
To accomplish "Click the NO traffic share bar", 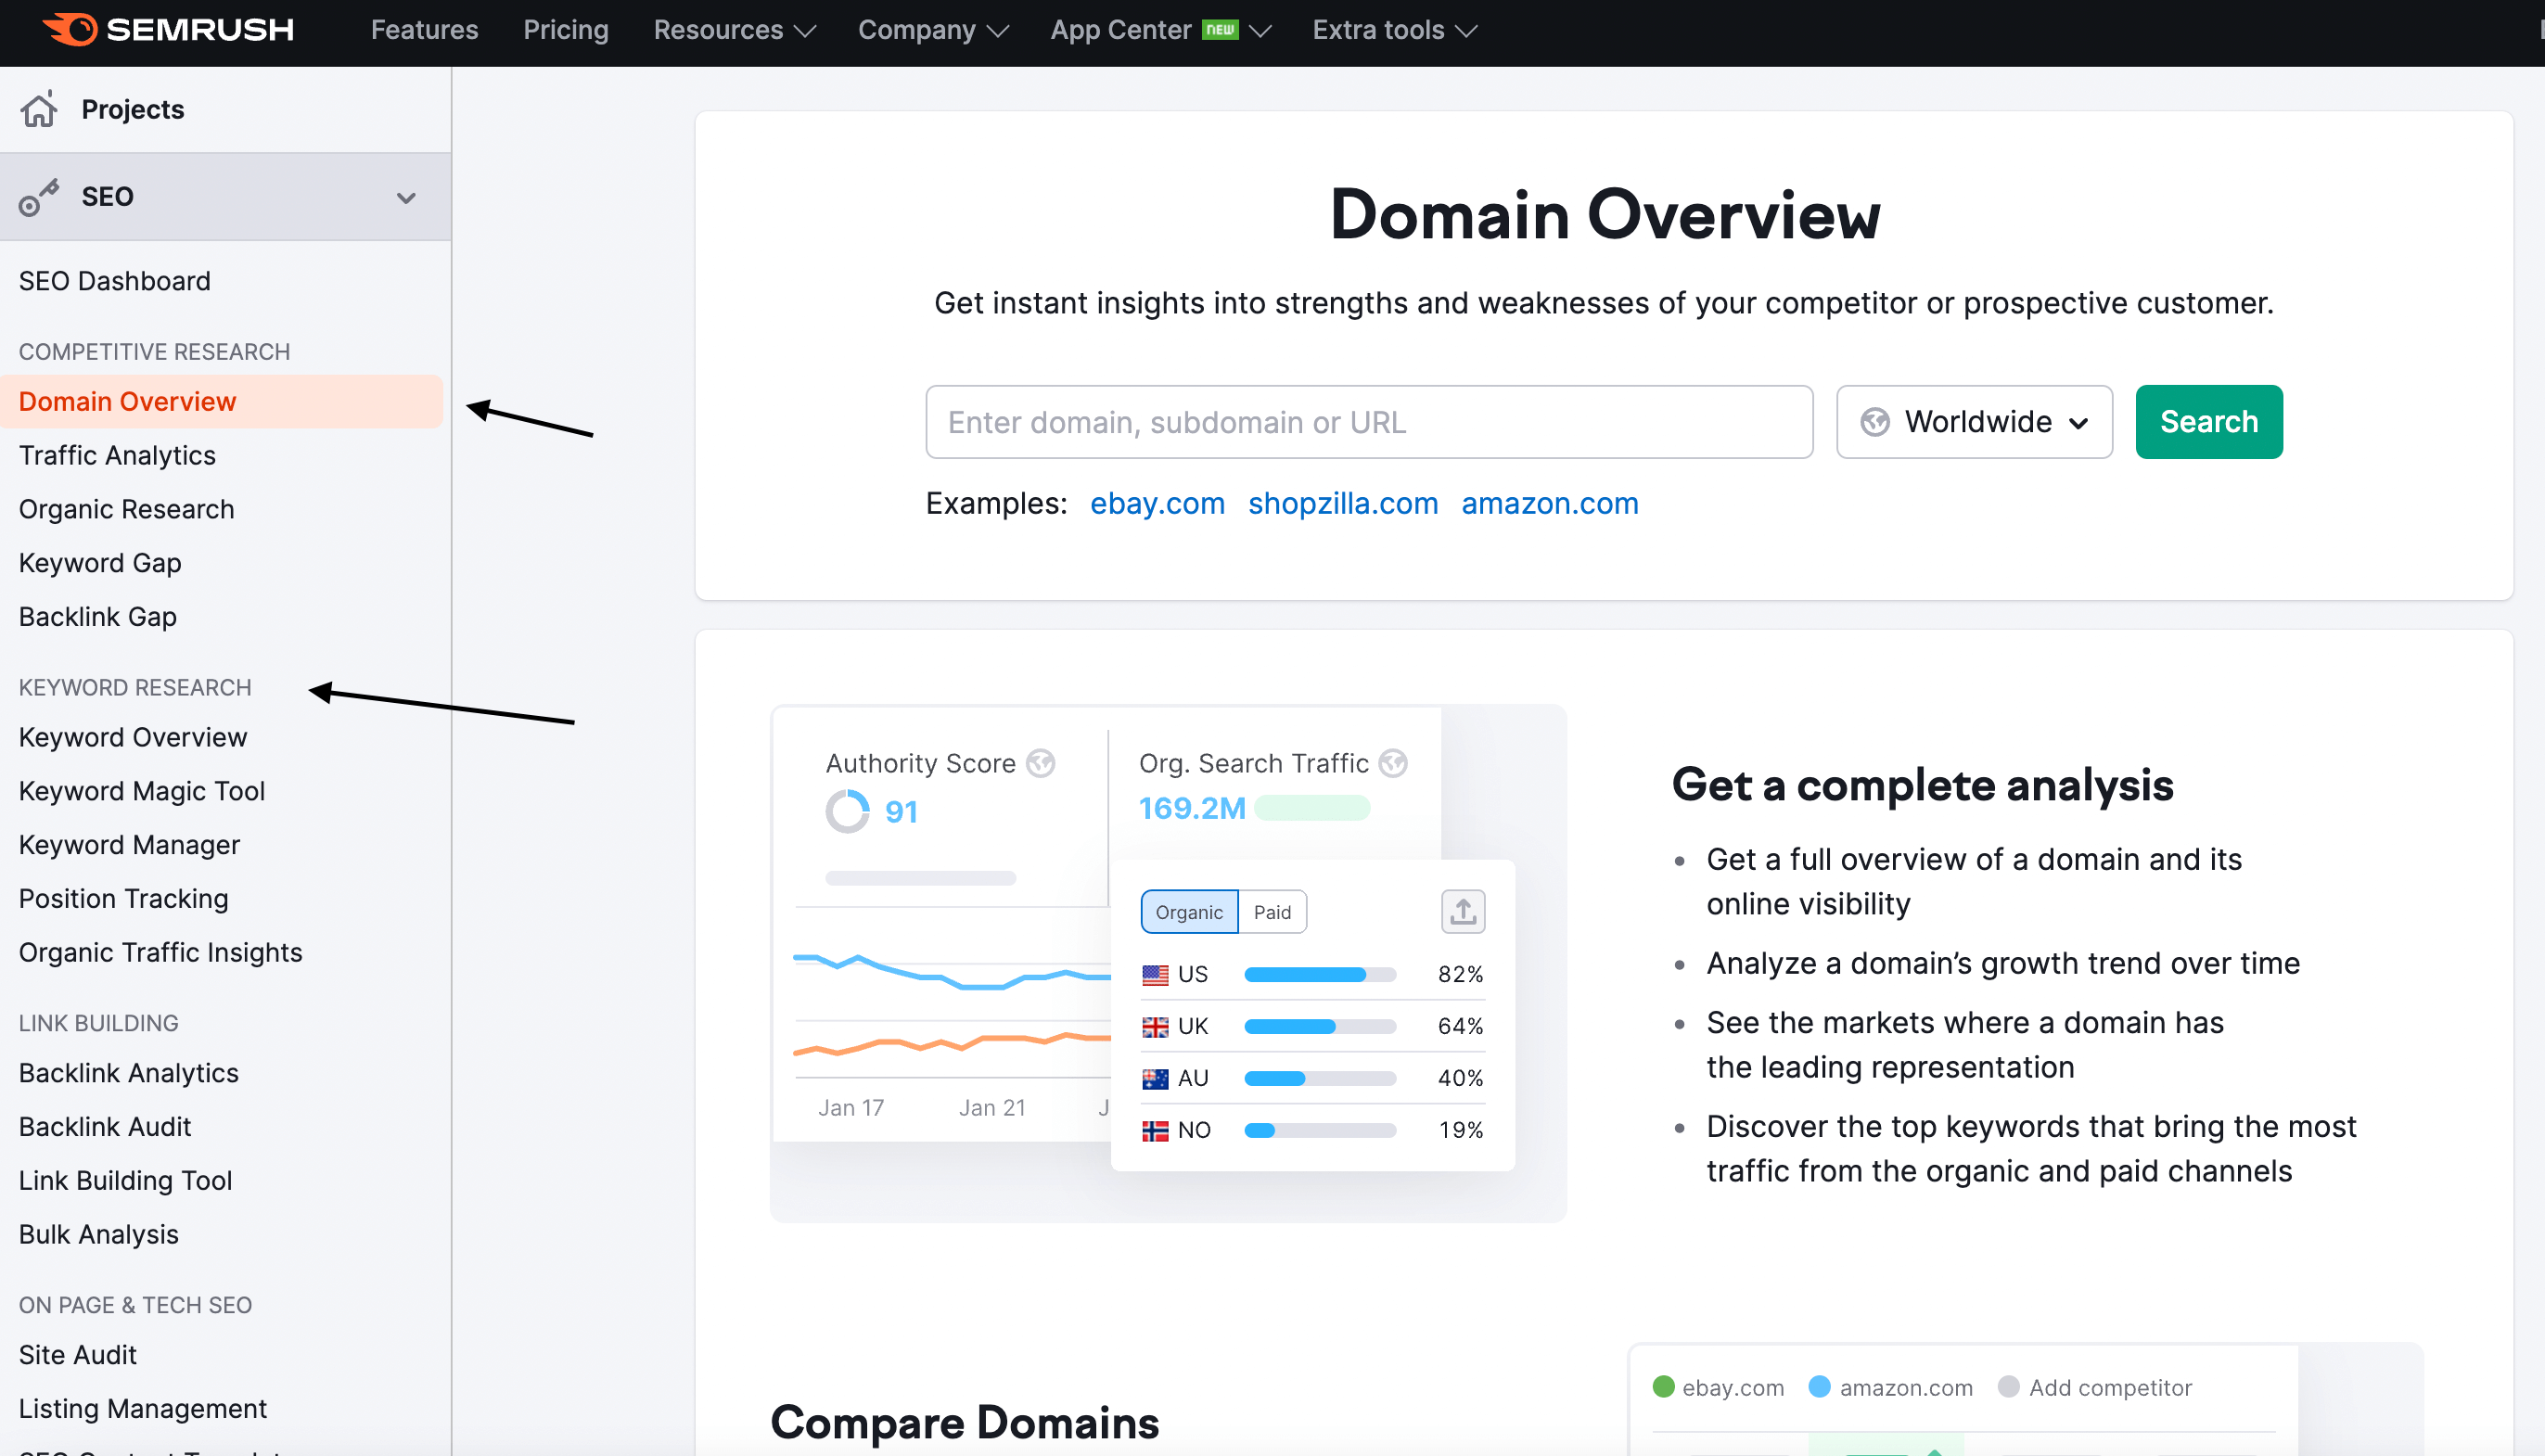I will click(1320, 1130).
